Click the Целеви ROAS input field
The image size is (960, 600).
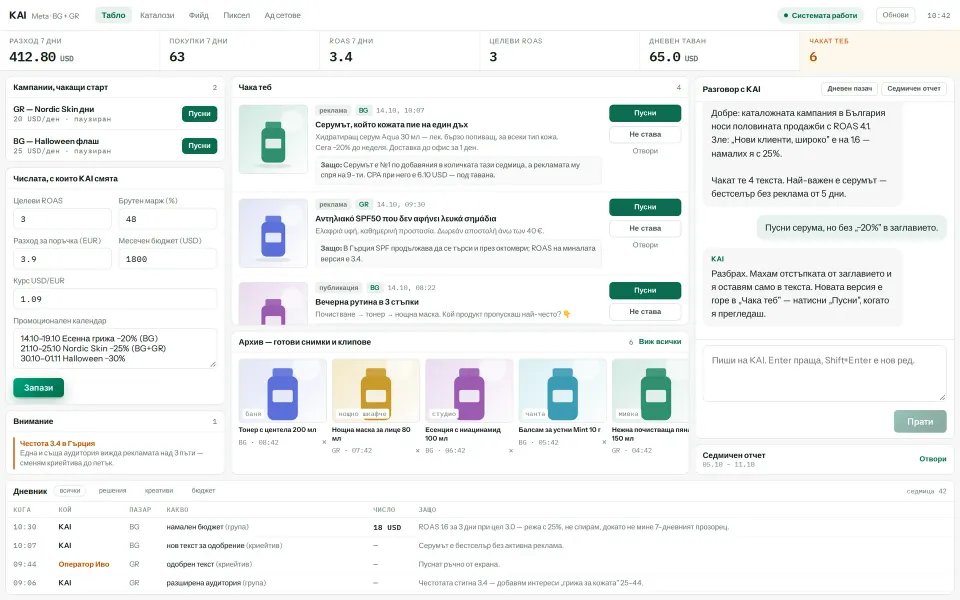(x=62, y=219)
